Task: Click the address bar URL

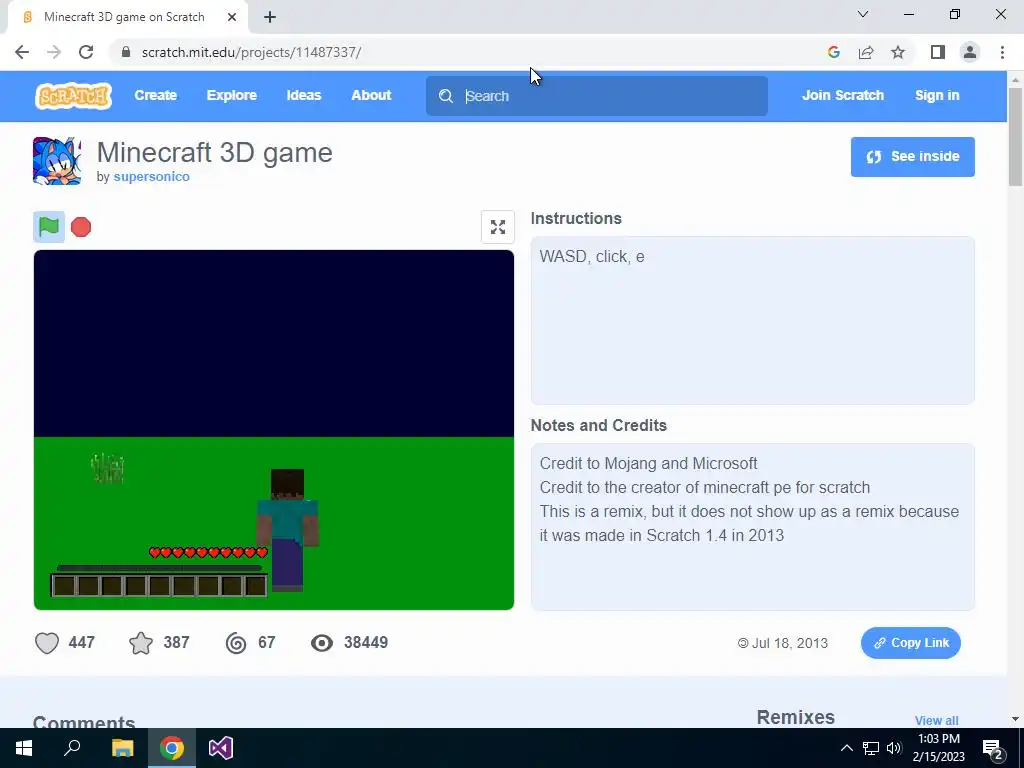Action: click(251, 52)
